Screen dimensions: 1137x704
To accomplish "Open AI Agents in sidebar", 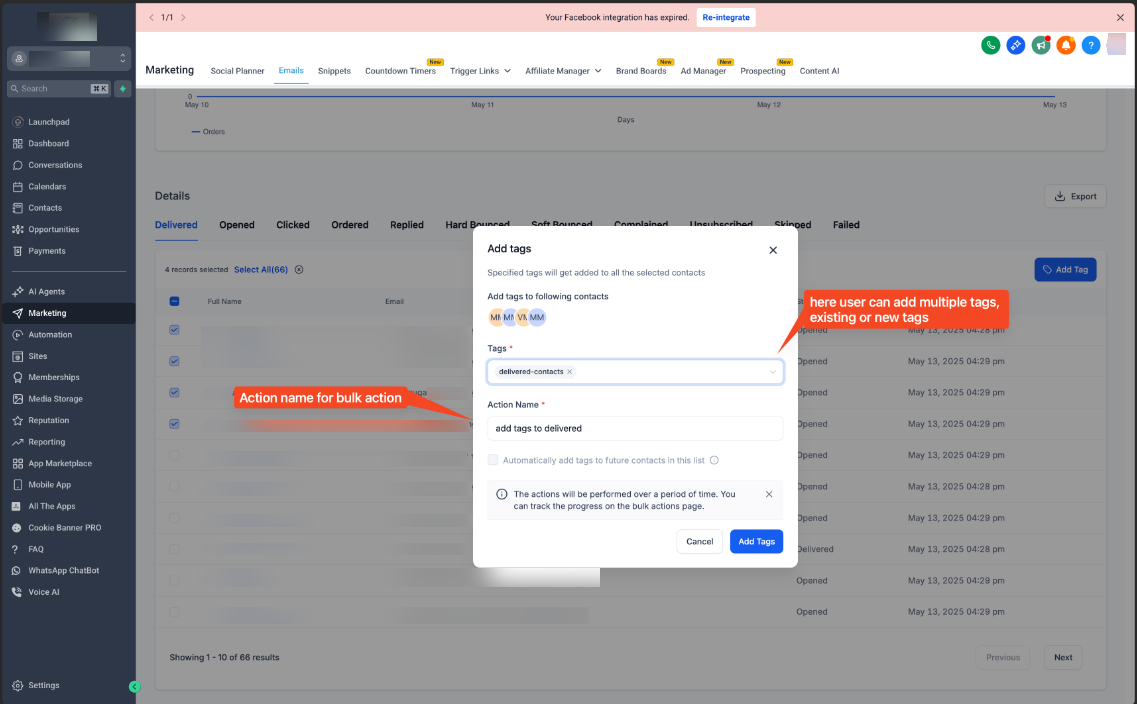I will point(46,291).
